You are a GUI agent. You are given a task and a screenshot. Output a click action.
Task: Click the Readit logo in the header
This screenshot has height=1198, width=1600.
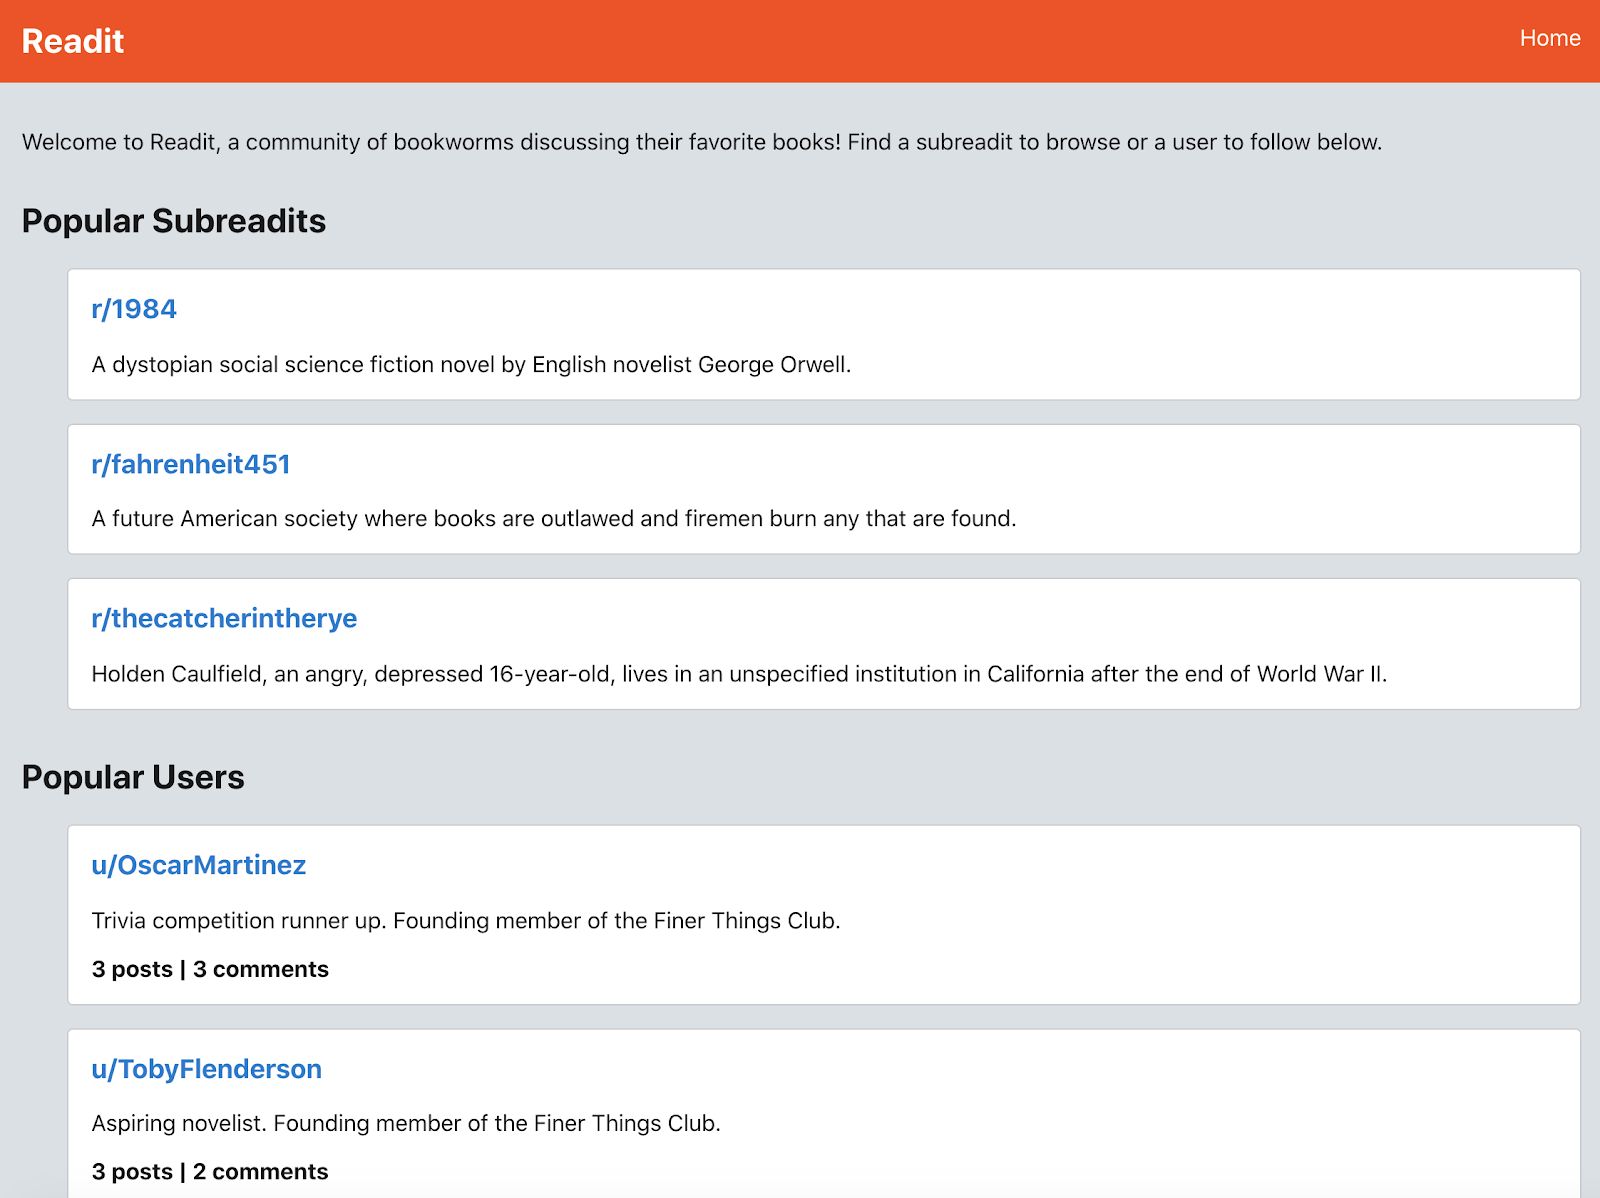coord(73,41)
